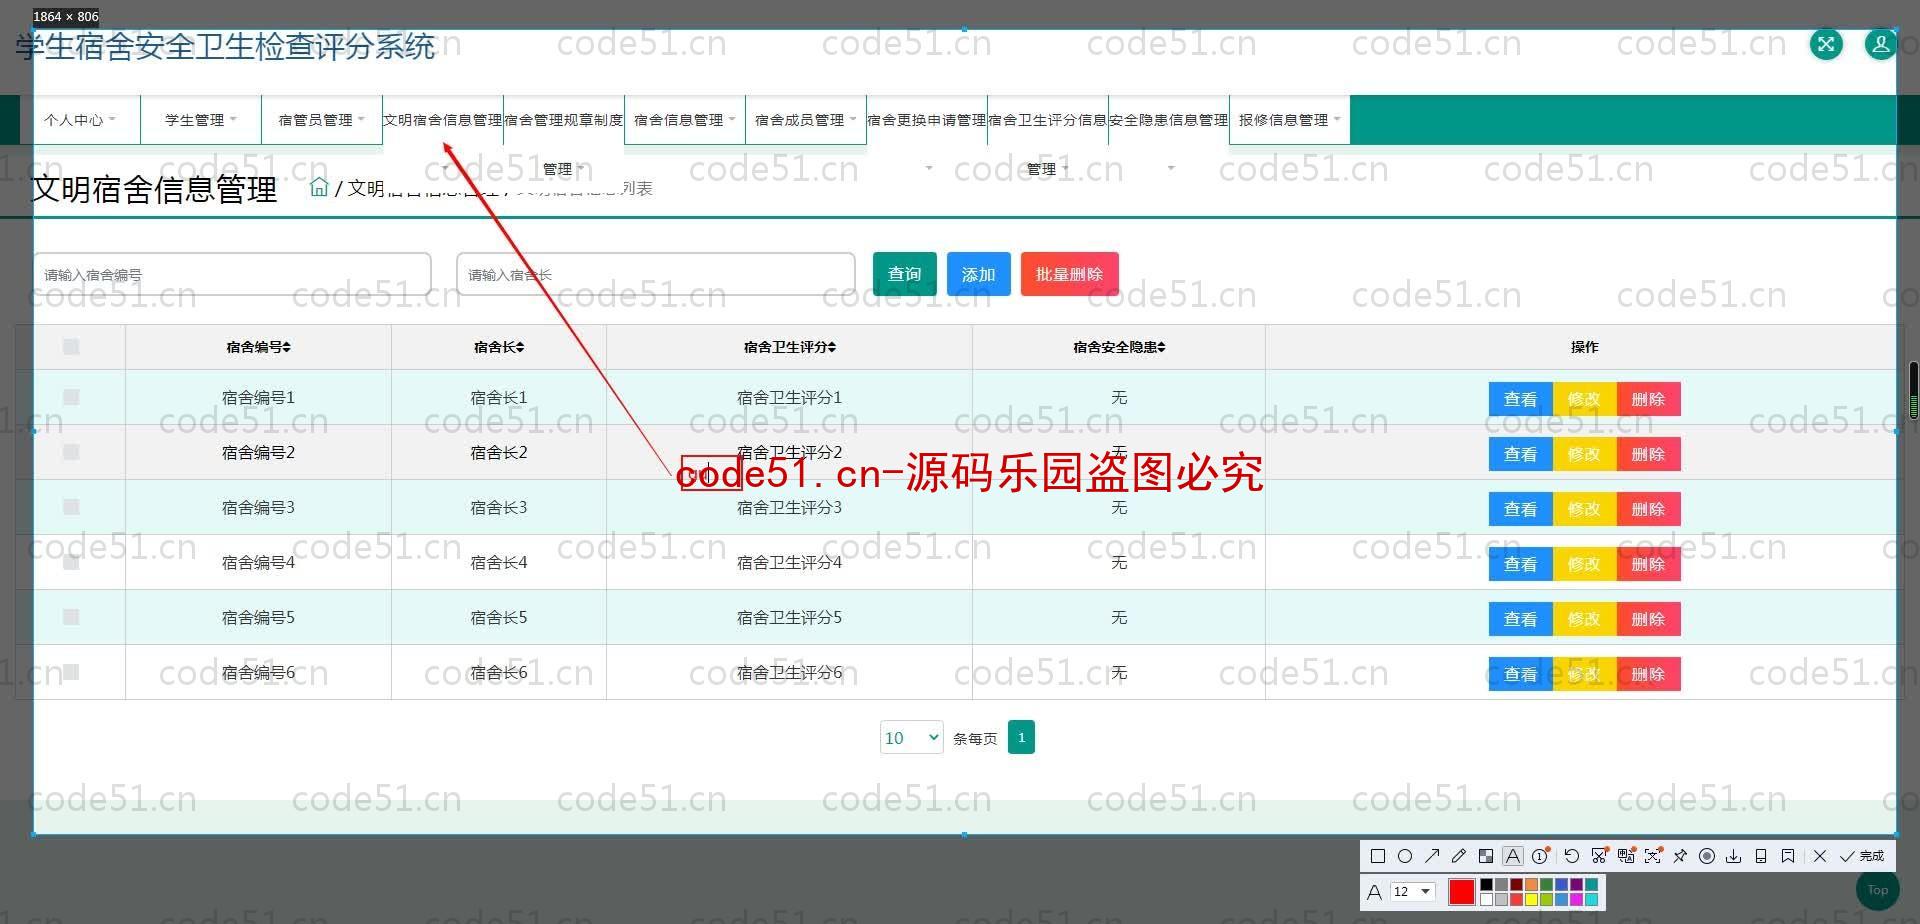Open the user profile icon in the header
Screen dimensions: 1920x924
(x=1880, y=44)
